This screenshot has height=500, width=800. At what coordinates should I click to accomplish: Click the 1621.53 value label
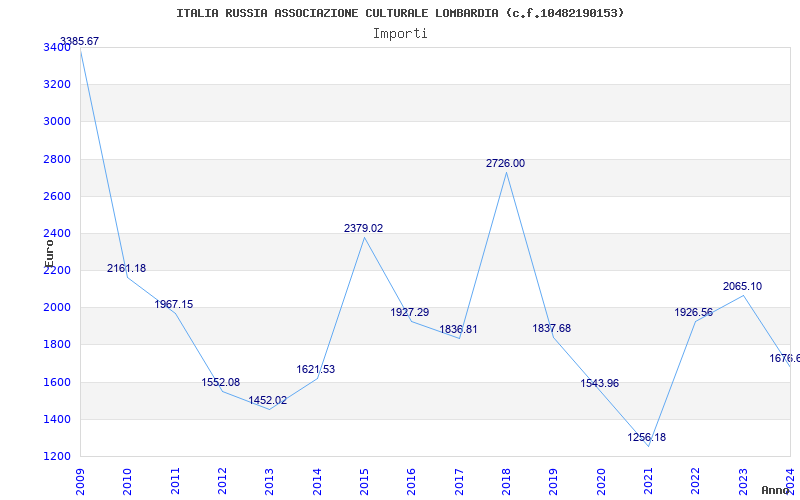pos(316,369)
